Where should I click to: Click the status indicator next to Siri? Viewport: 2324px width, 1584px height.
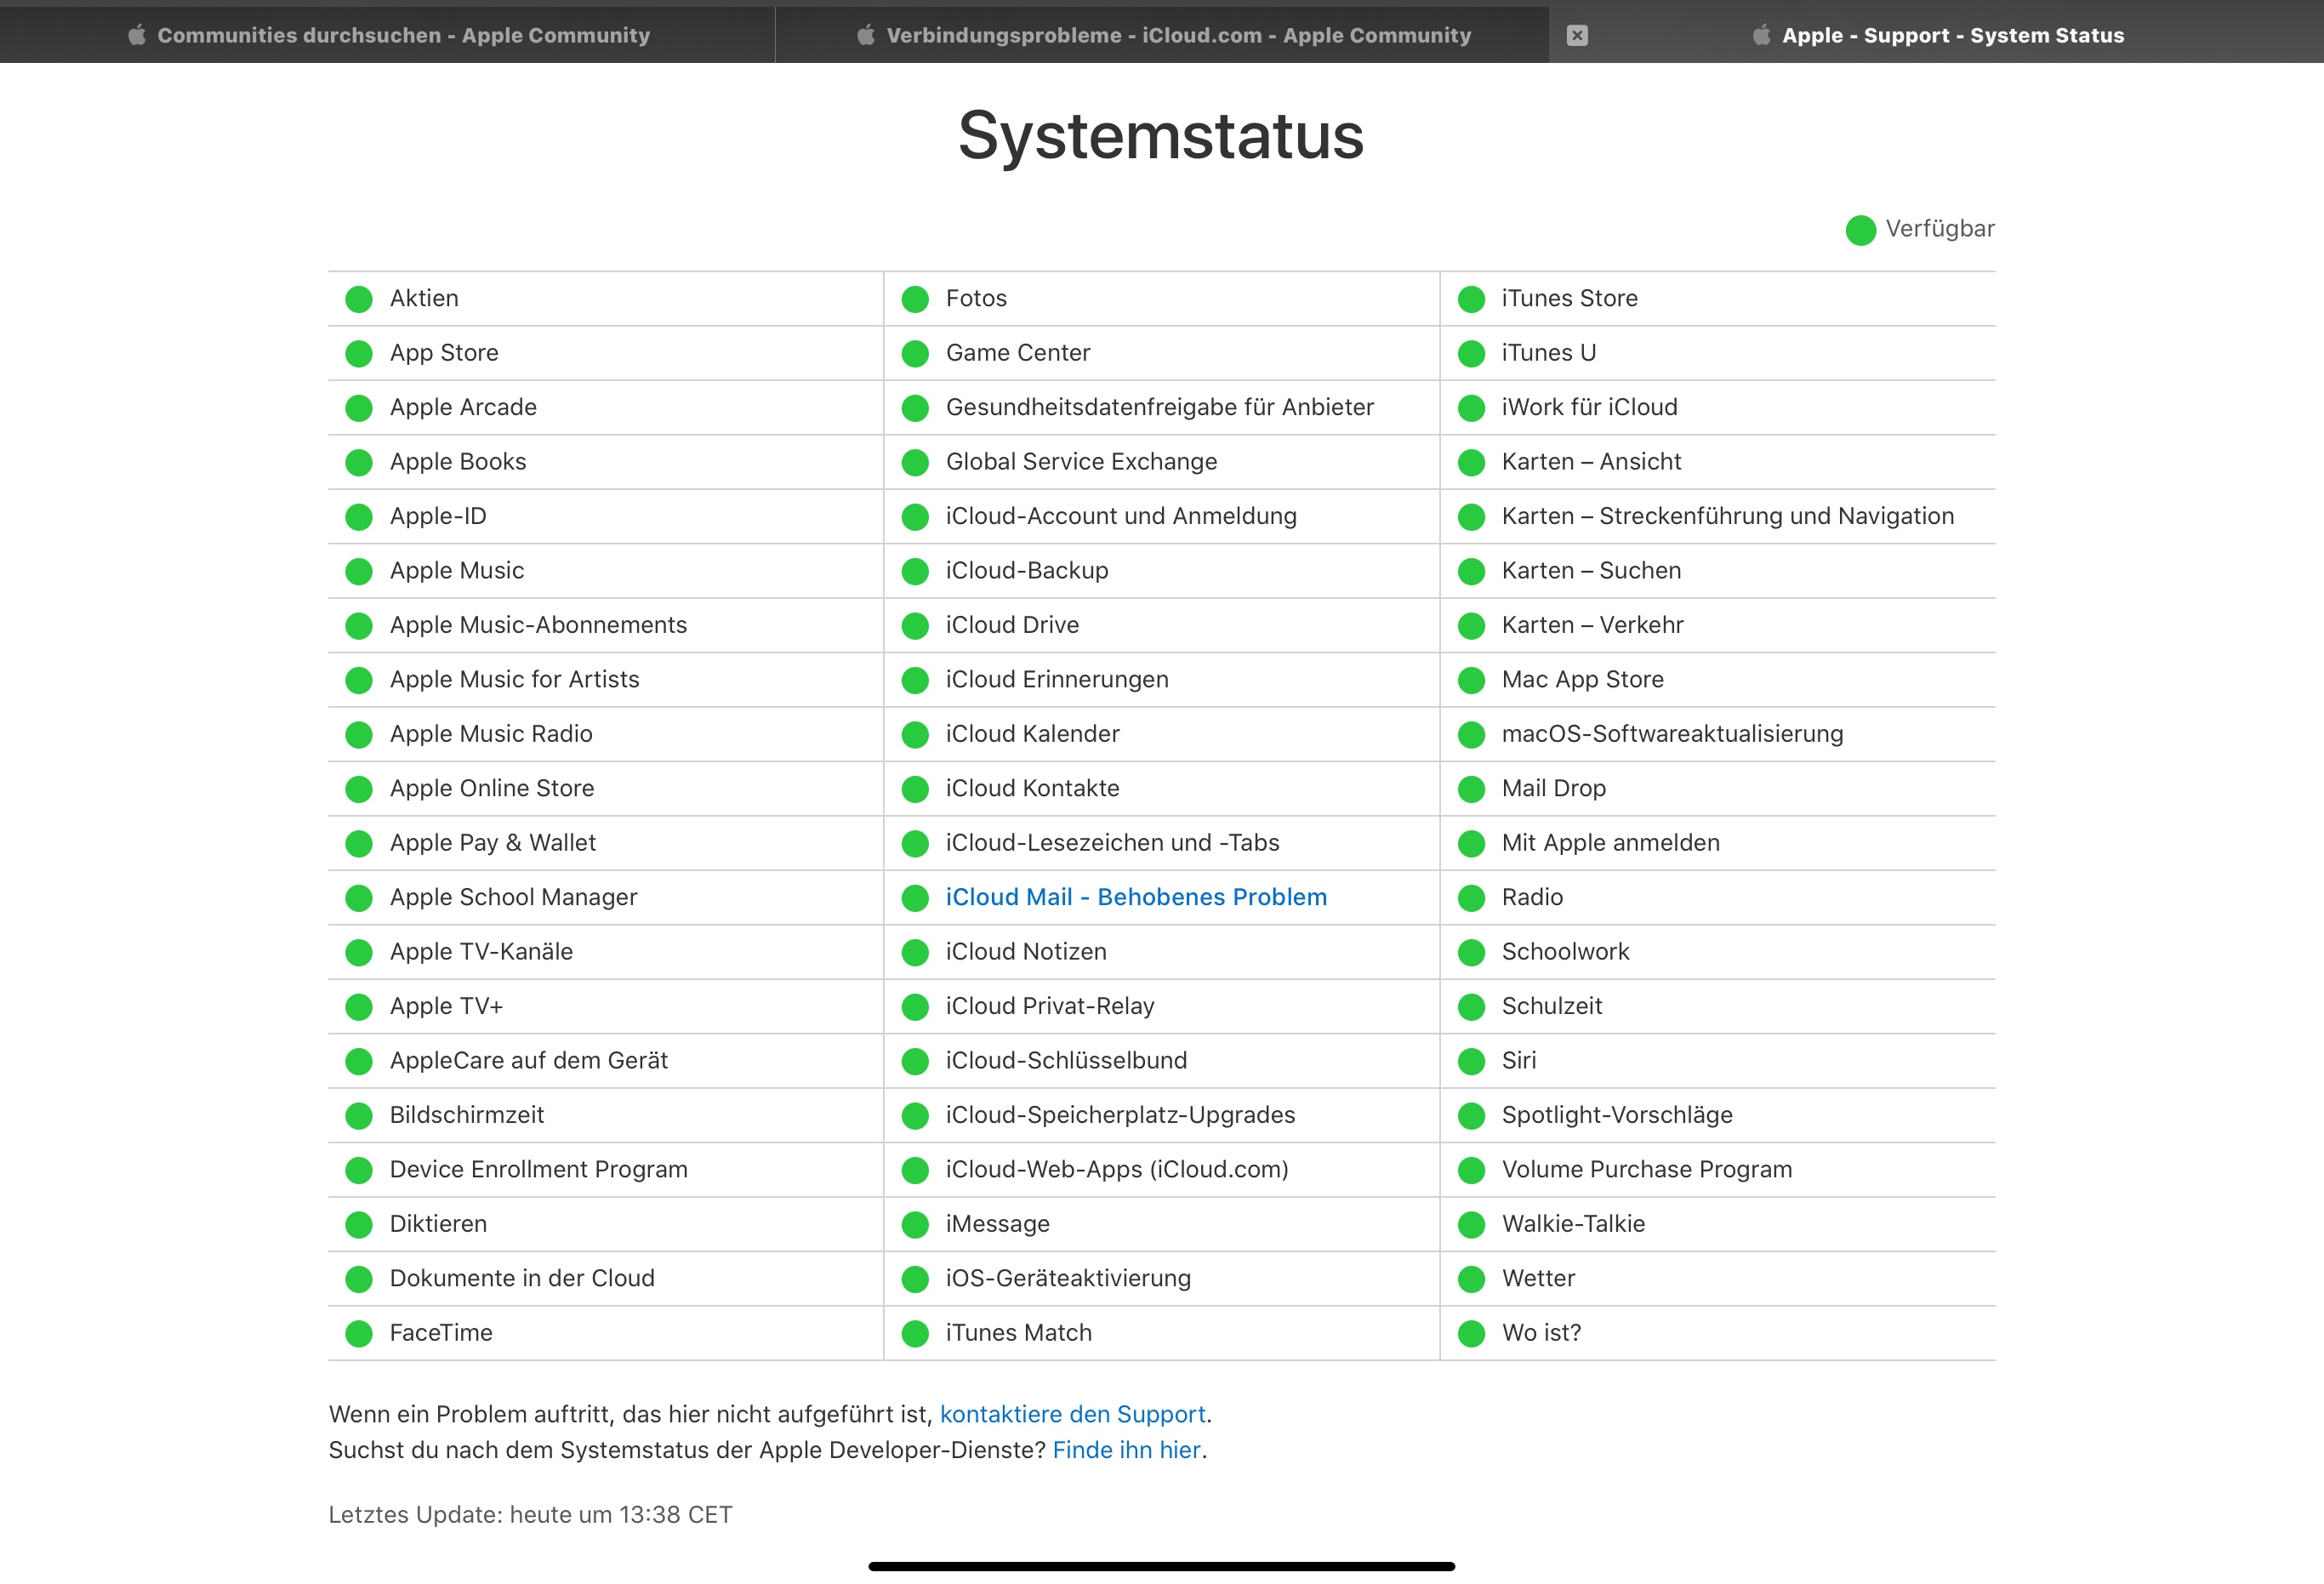pyautogui.click(x=1471, y=1061)
